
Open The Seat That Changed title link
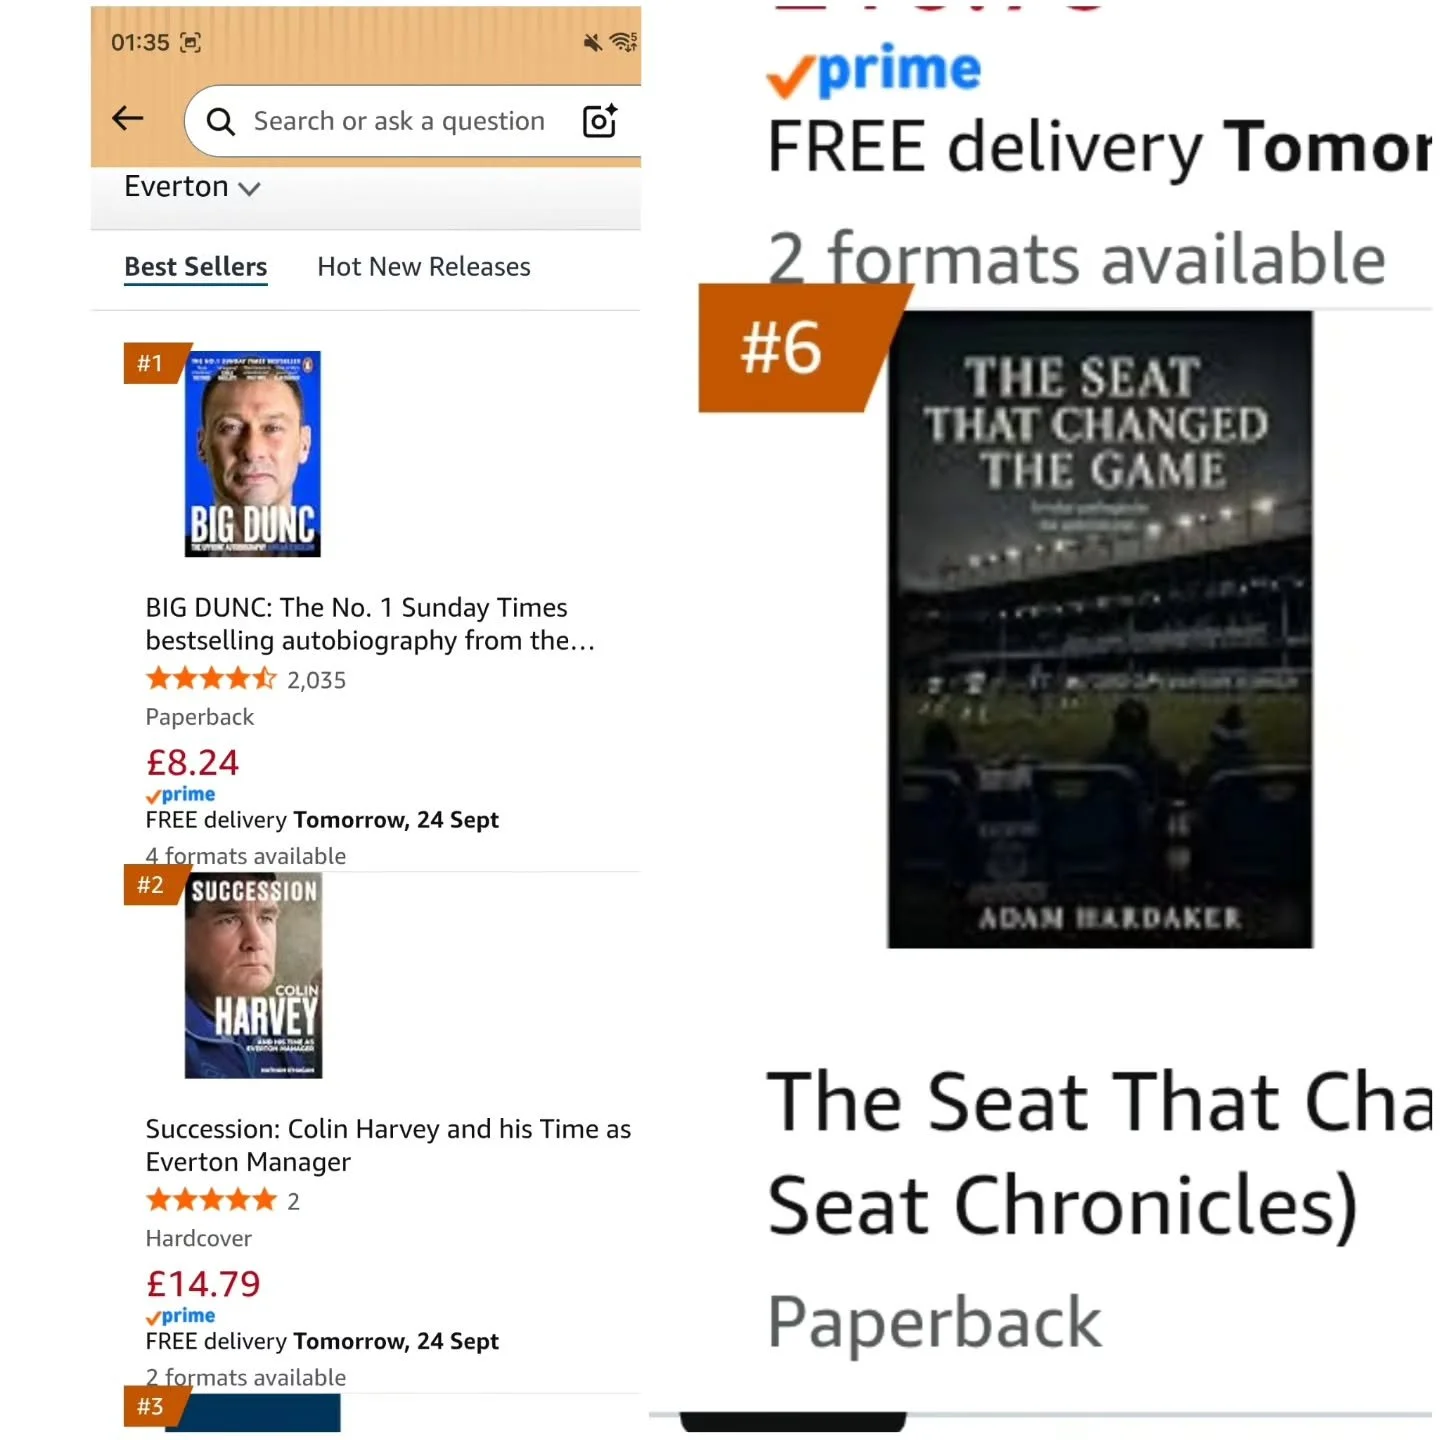point(1100,1153)
